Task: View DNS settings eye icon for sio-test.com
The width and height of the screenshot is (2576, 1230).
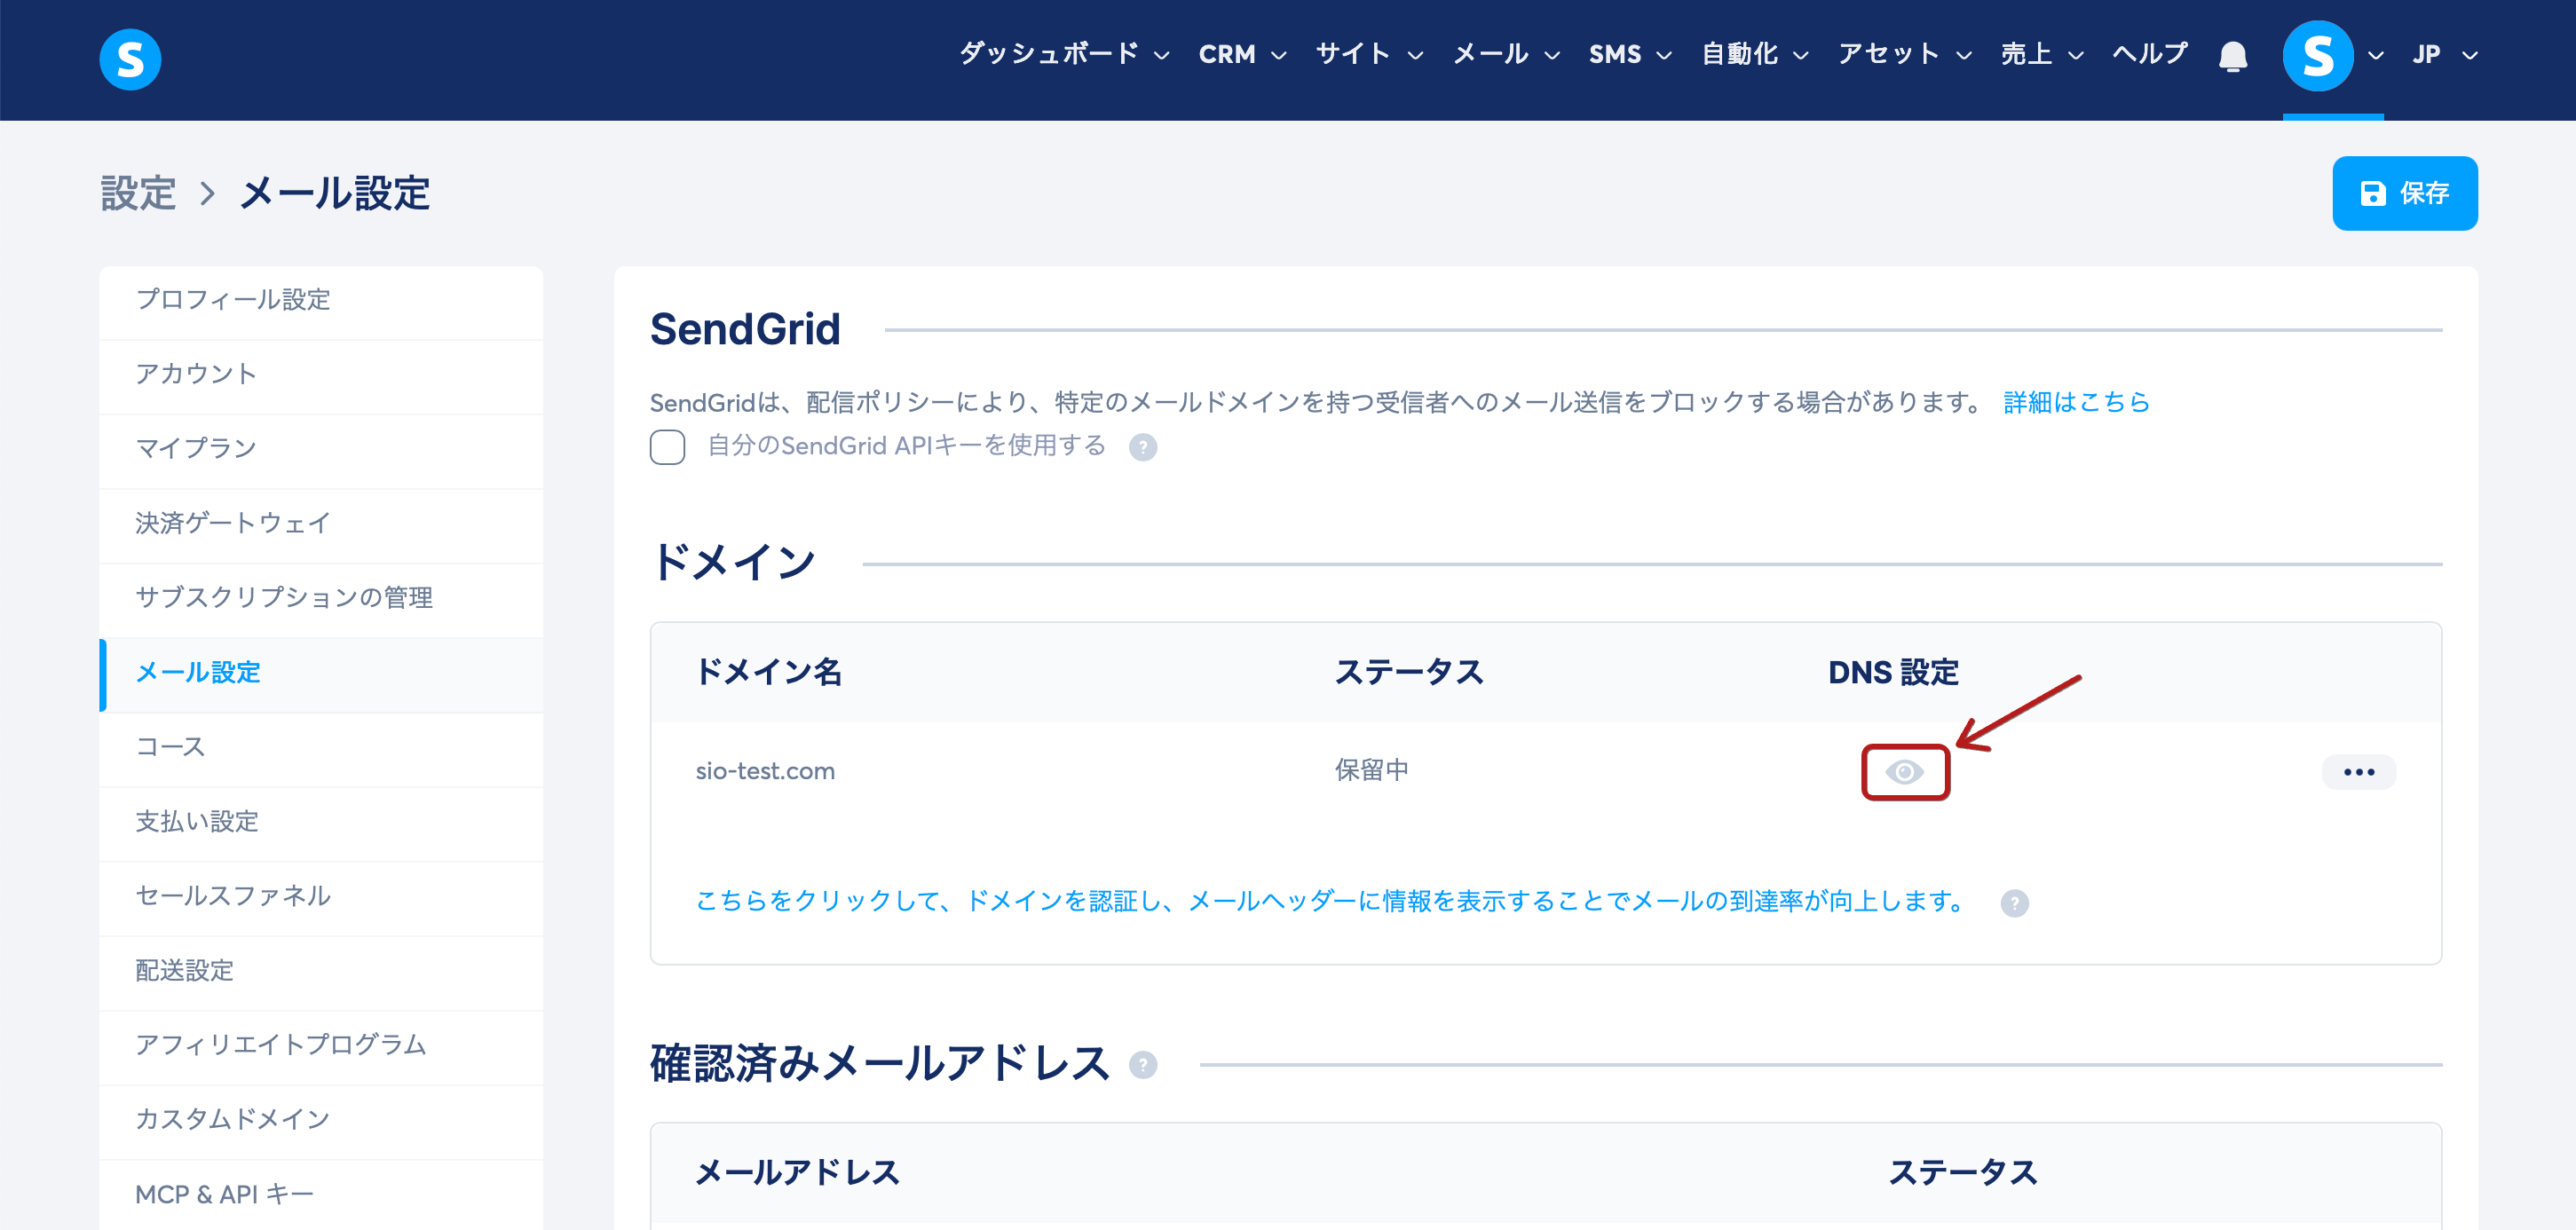Action: (x=1904, y=772)
